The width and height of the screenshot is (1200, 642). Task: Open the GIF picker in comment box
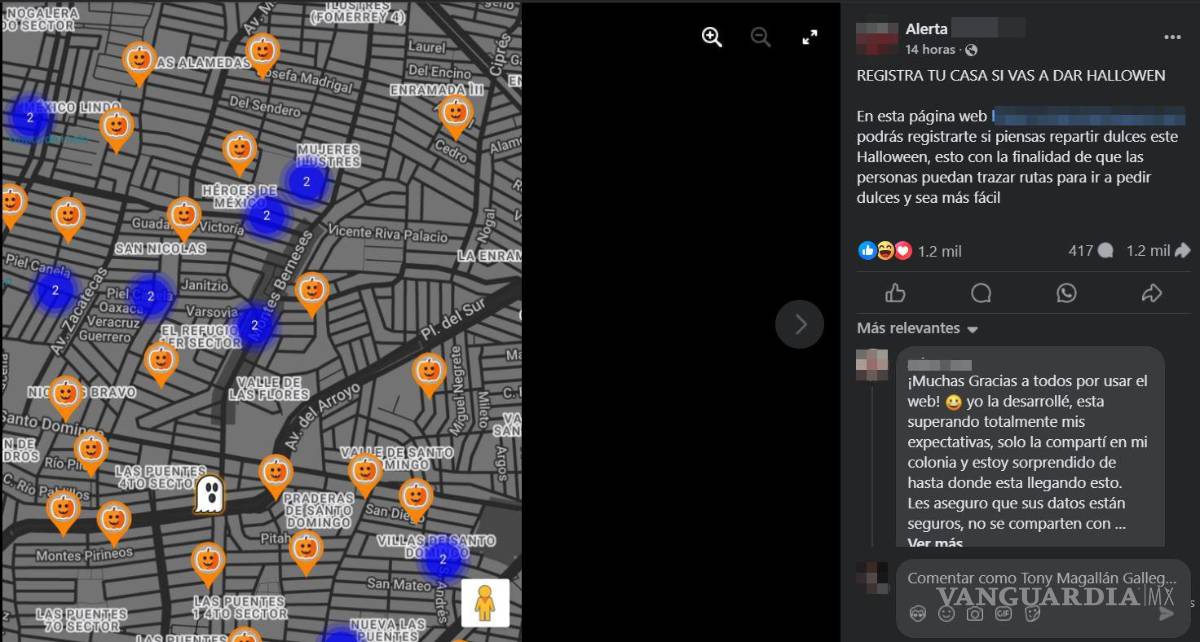[x=1003, y=613]
